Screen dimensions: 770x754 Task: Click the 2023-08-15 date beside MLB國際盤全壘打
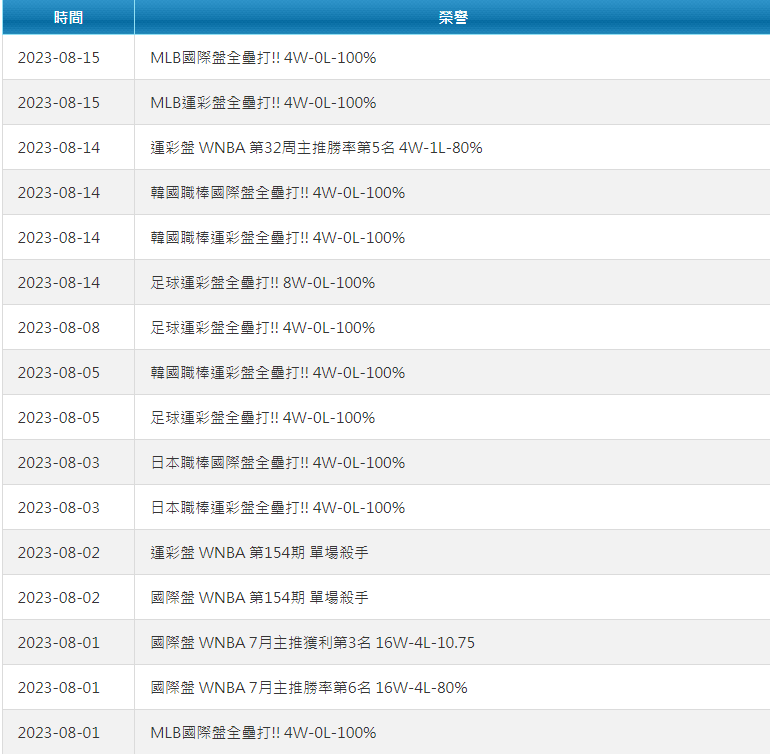[x=59, y=58]
